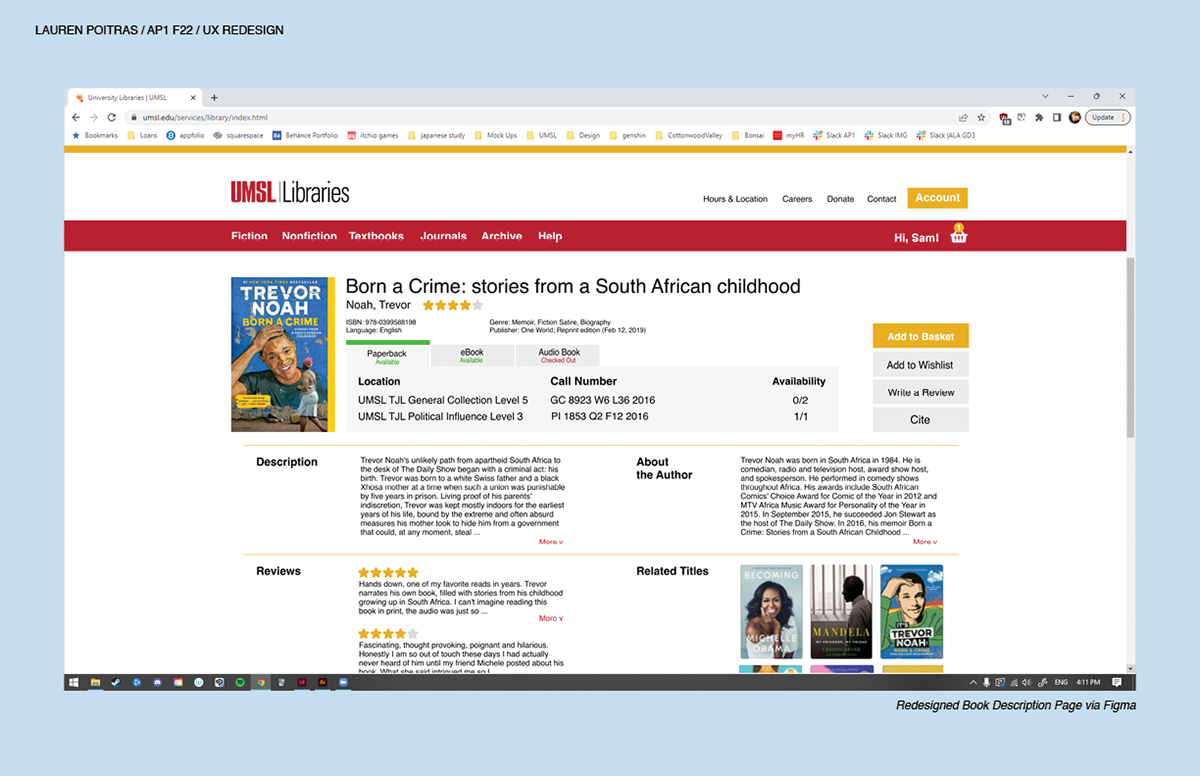This screenshot has width=1200, height=776.
Task: Expand the book description with More
Action: [x=551, y=542]
